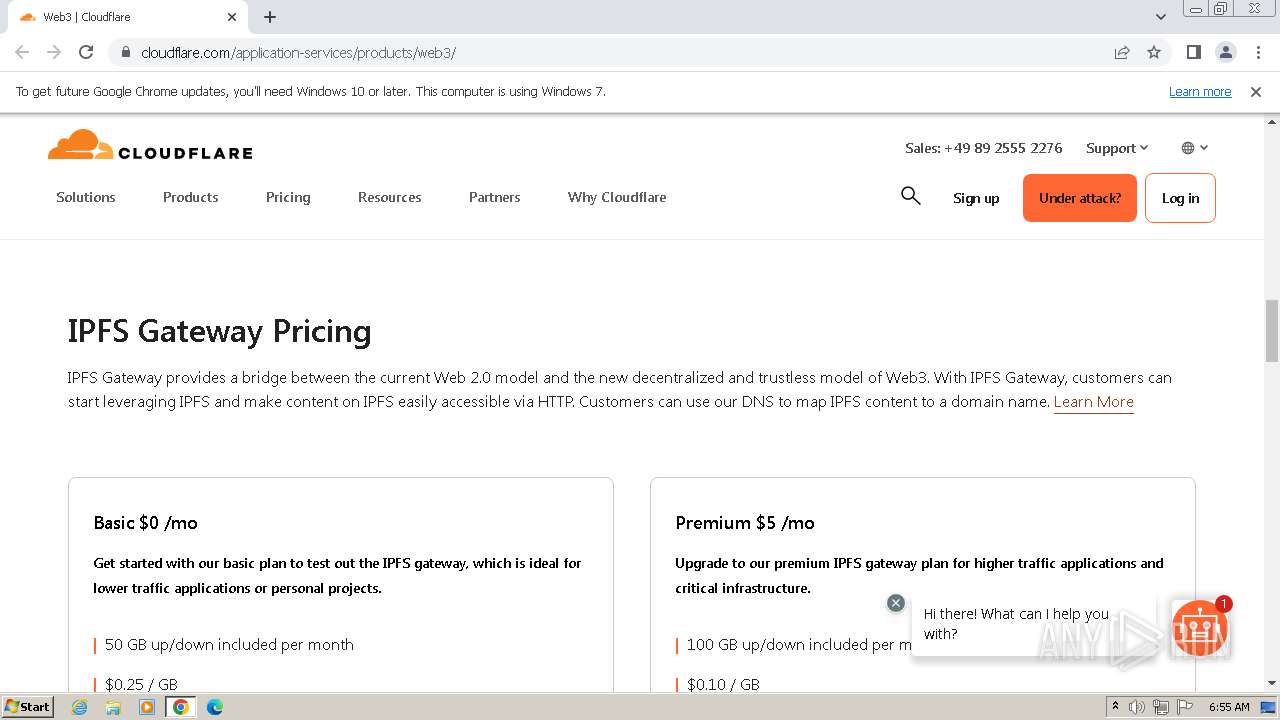Open the language globe selector
This screenshot has width=1280, height=720.
[x=1194, y=148]
